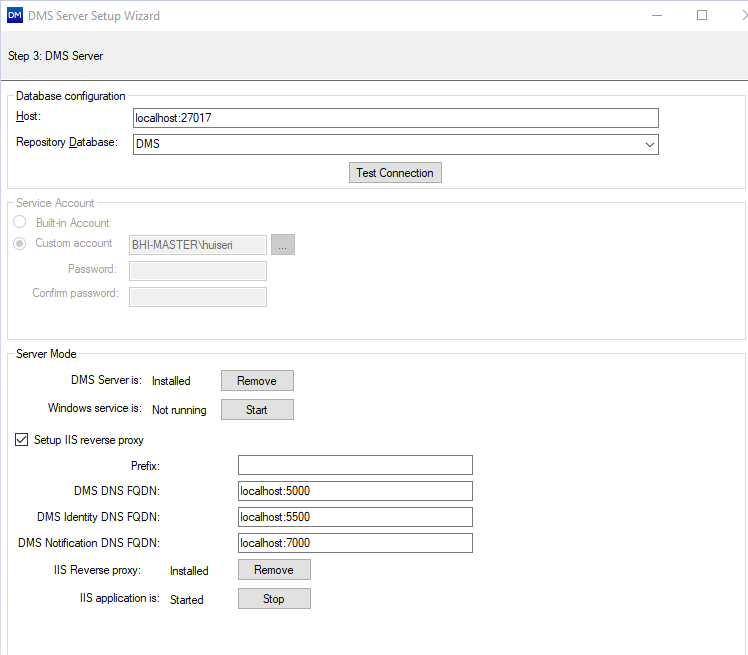This screenshot has height=655, width=748.
Task: Click the Confirm password field
Action: [198, 295]
